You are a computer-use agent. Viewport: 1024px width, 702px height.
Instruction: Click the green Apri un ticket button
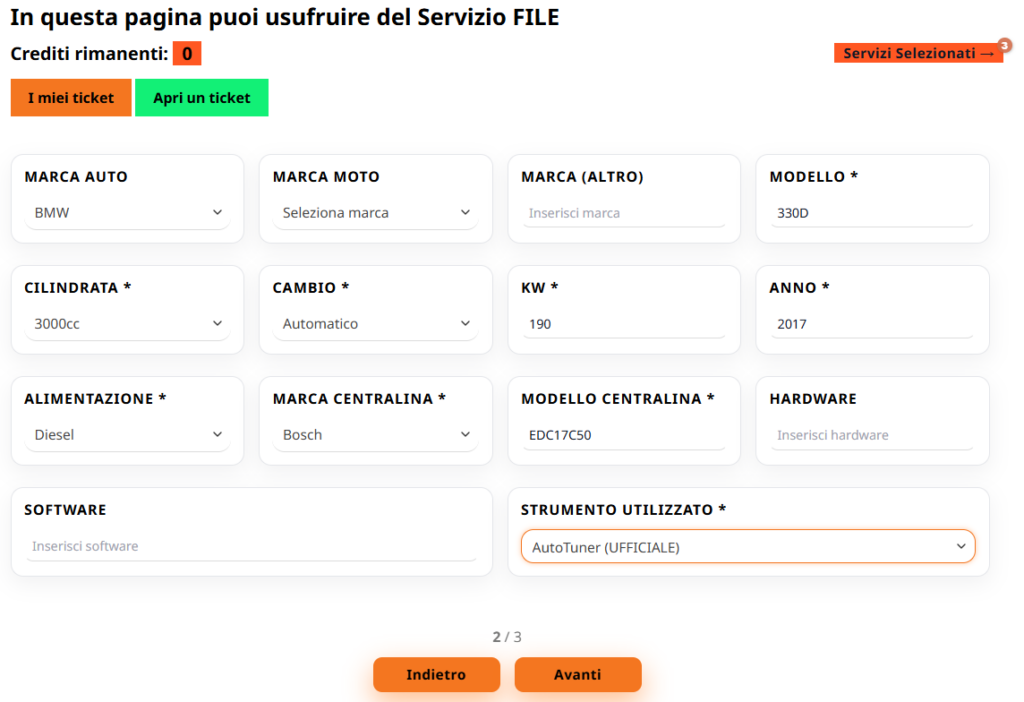[201, 98]
